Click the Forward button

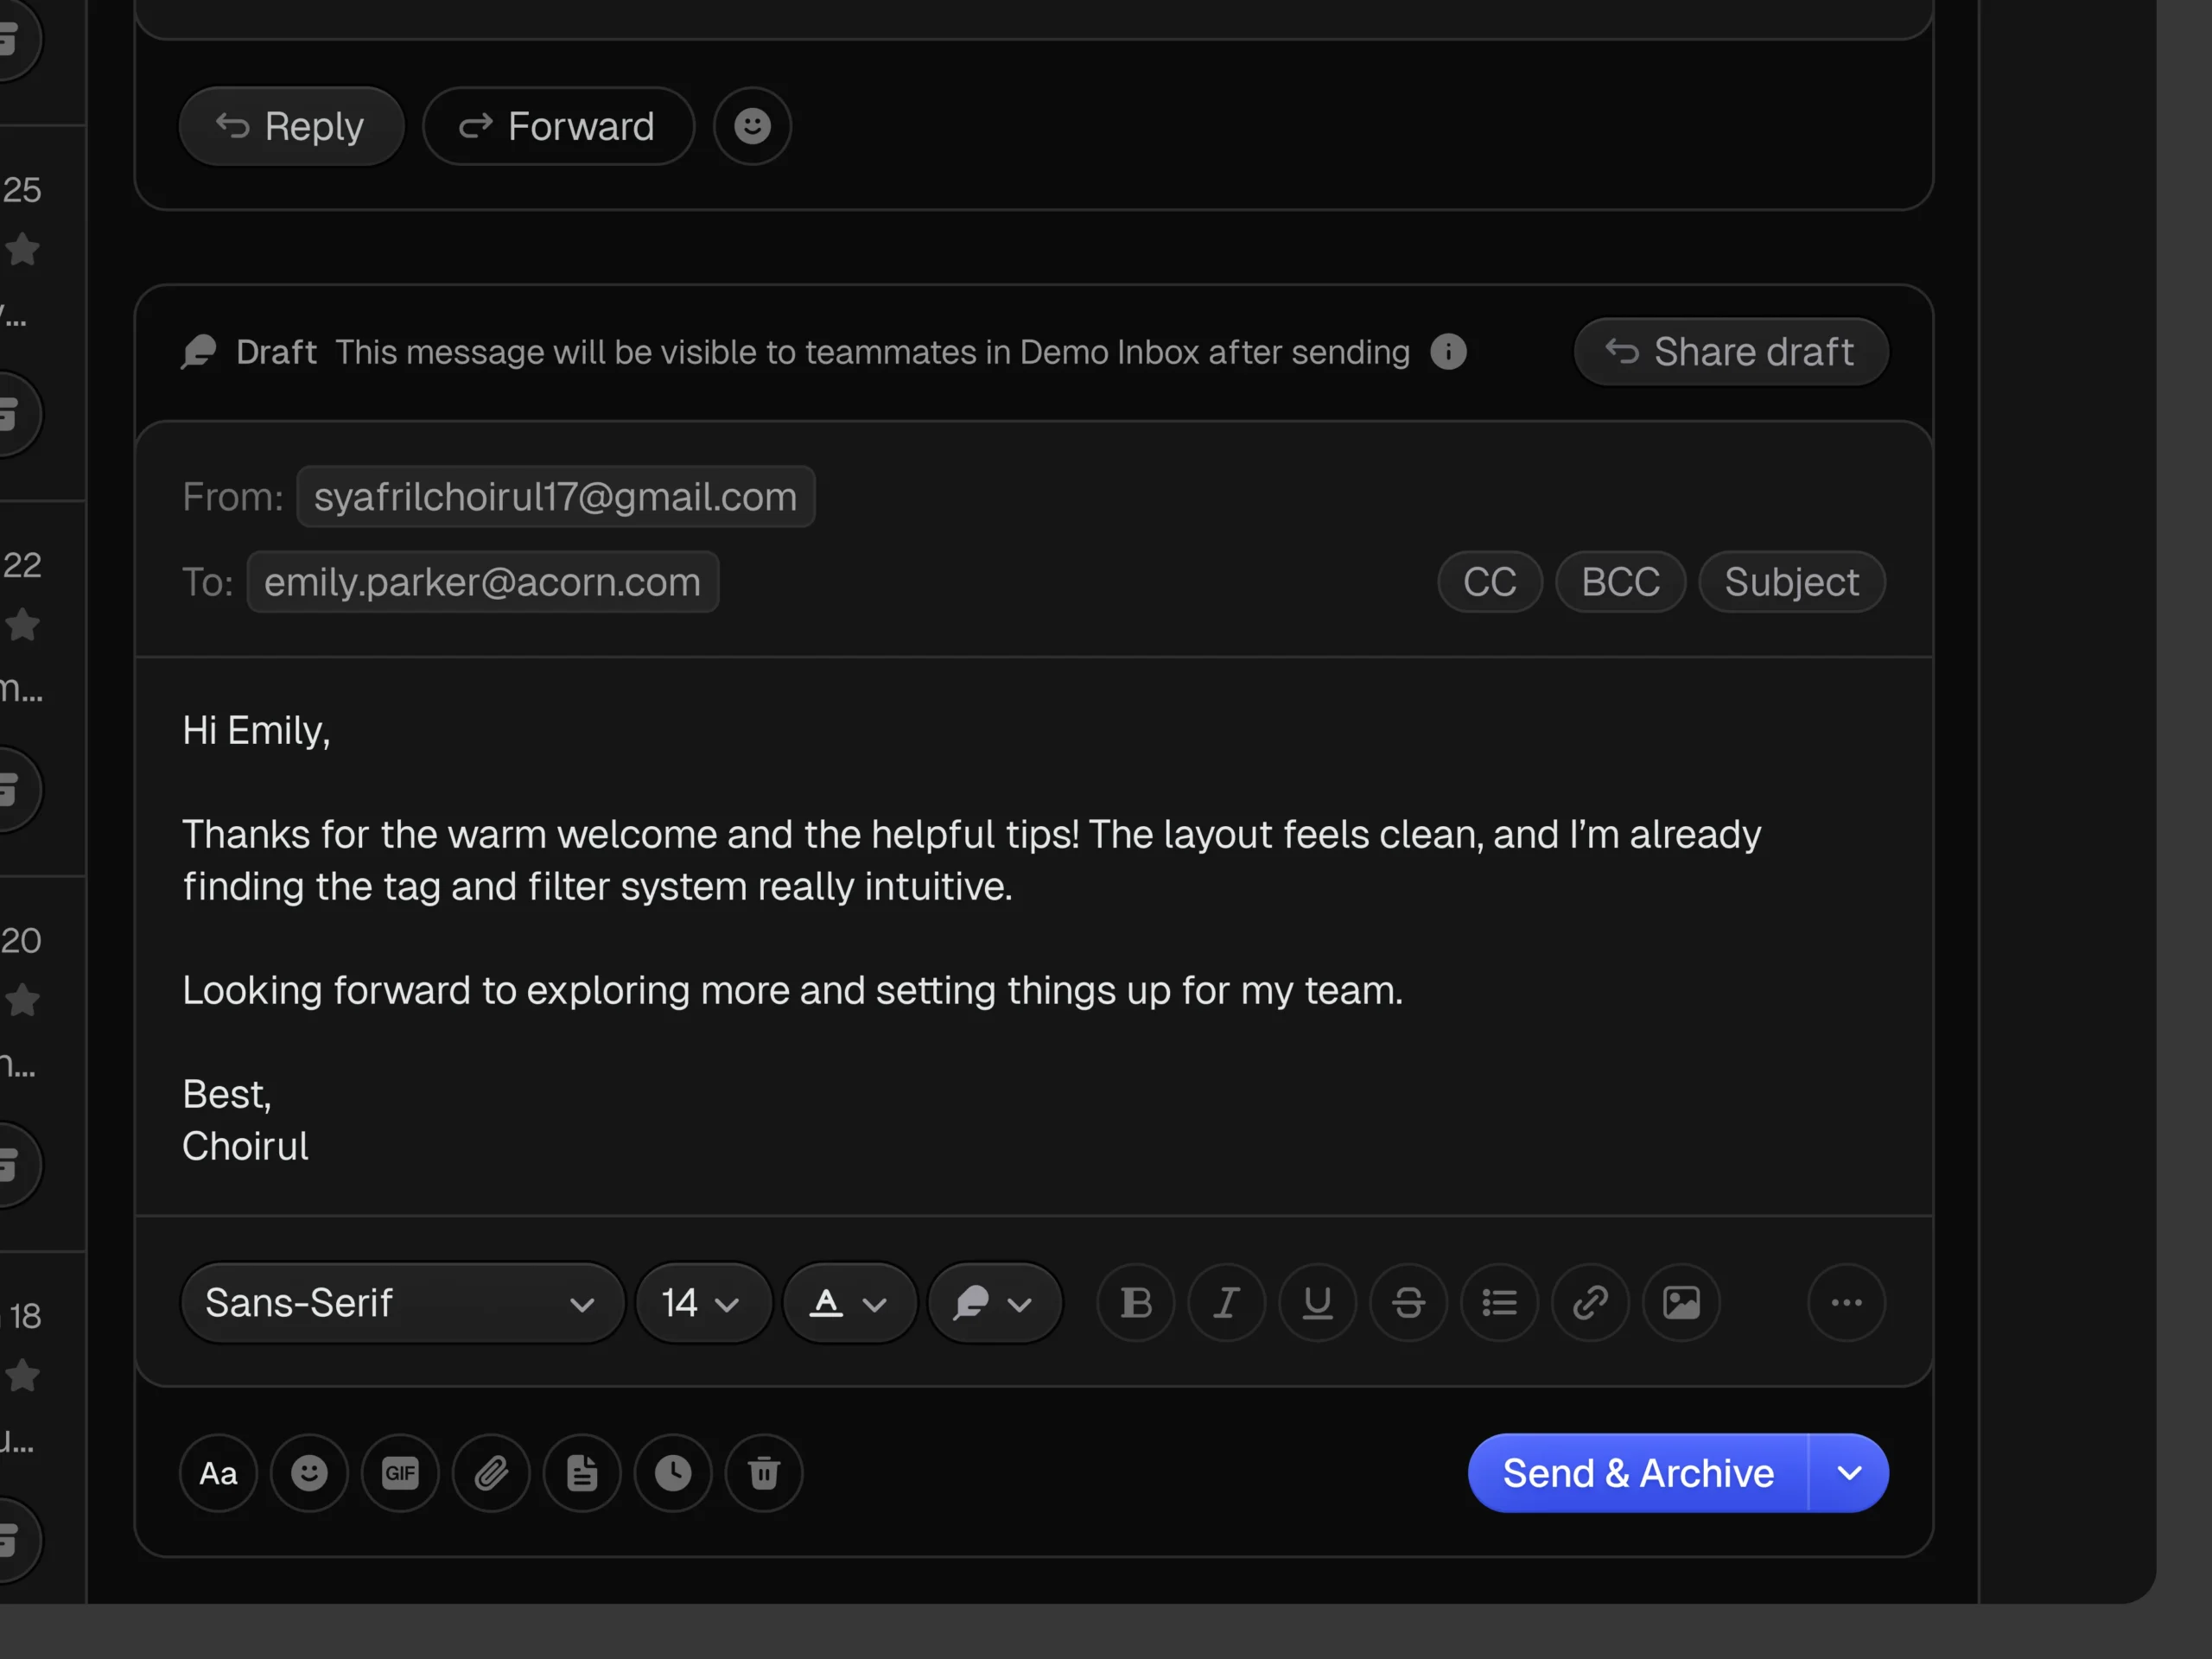558,126
